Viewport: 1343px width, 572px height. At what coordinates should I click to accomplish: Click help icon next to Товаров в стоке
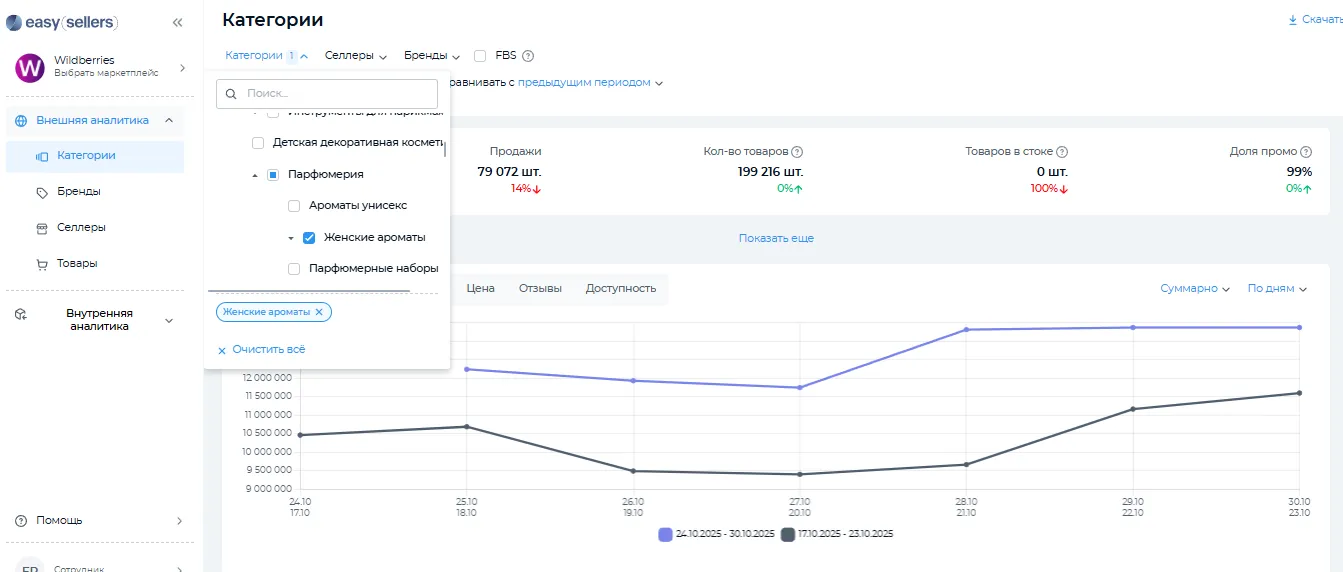point(1062,152)
